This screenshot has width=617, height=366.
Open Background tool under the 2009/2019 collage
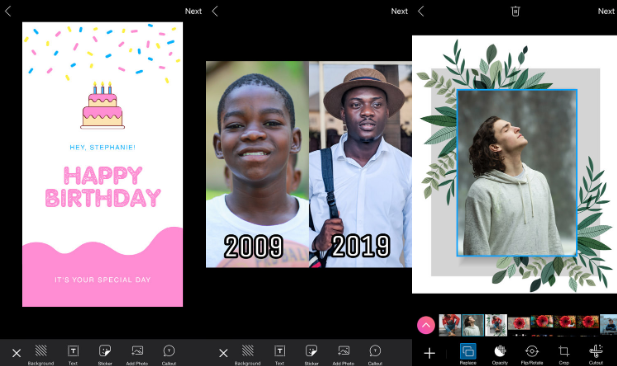pyautogui.click(x=248, y=355)
